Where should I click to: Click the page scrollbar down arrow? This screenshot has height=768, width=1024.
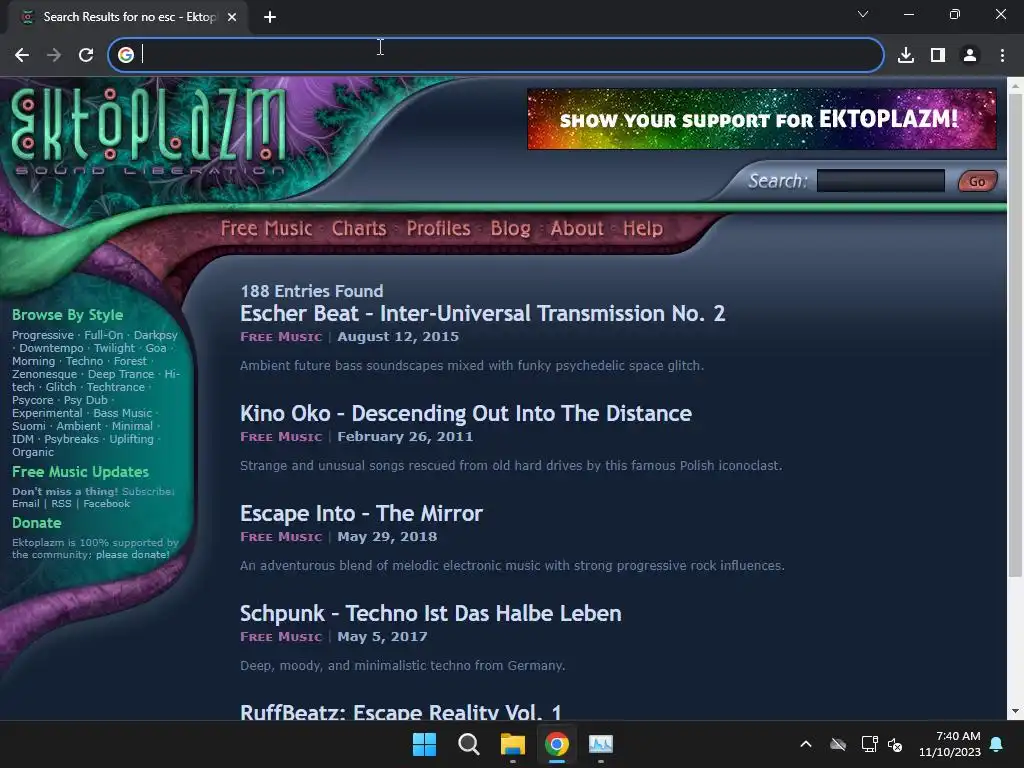(1015, 711)
